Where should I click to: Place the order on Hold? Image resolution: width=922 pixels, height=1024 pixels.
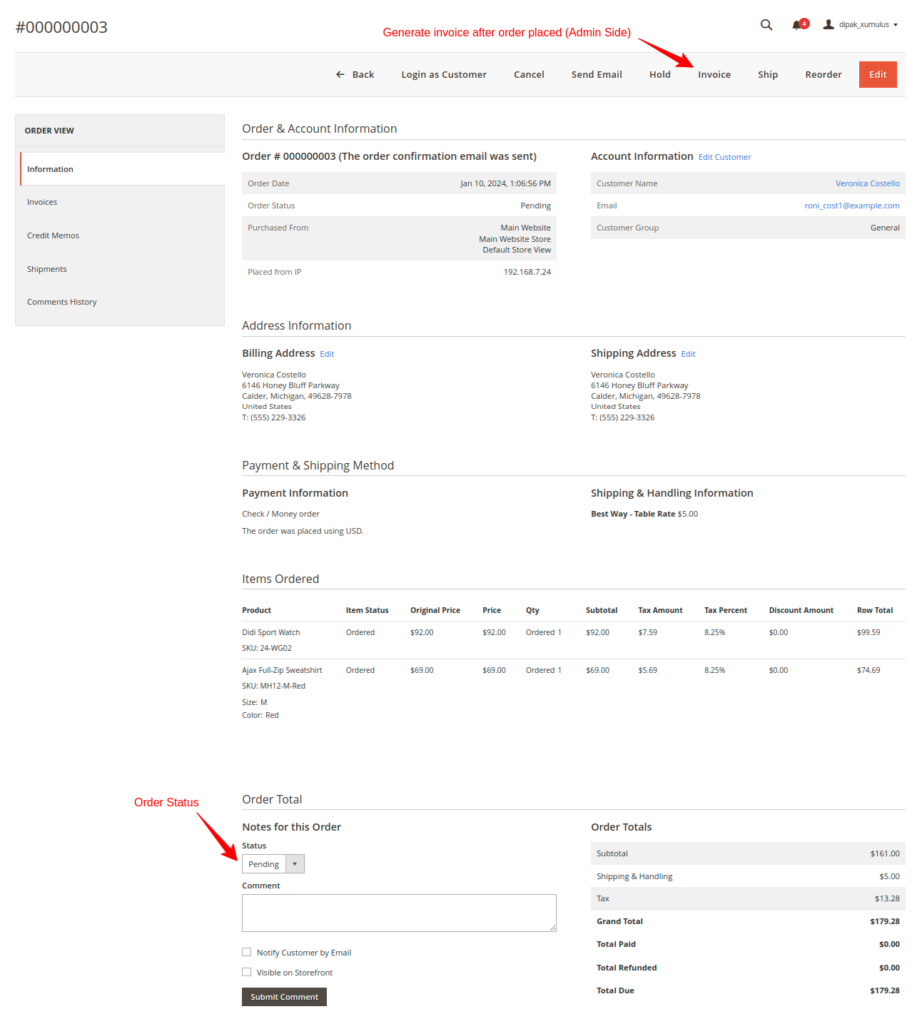[659, 74]
